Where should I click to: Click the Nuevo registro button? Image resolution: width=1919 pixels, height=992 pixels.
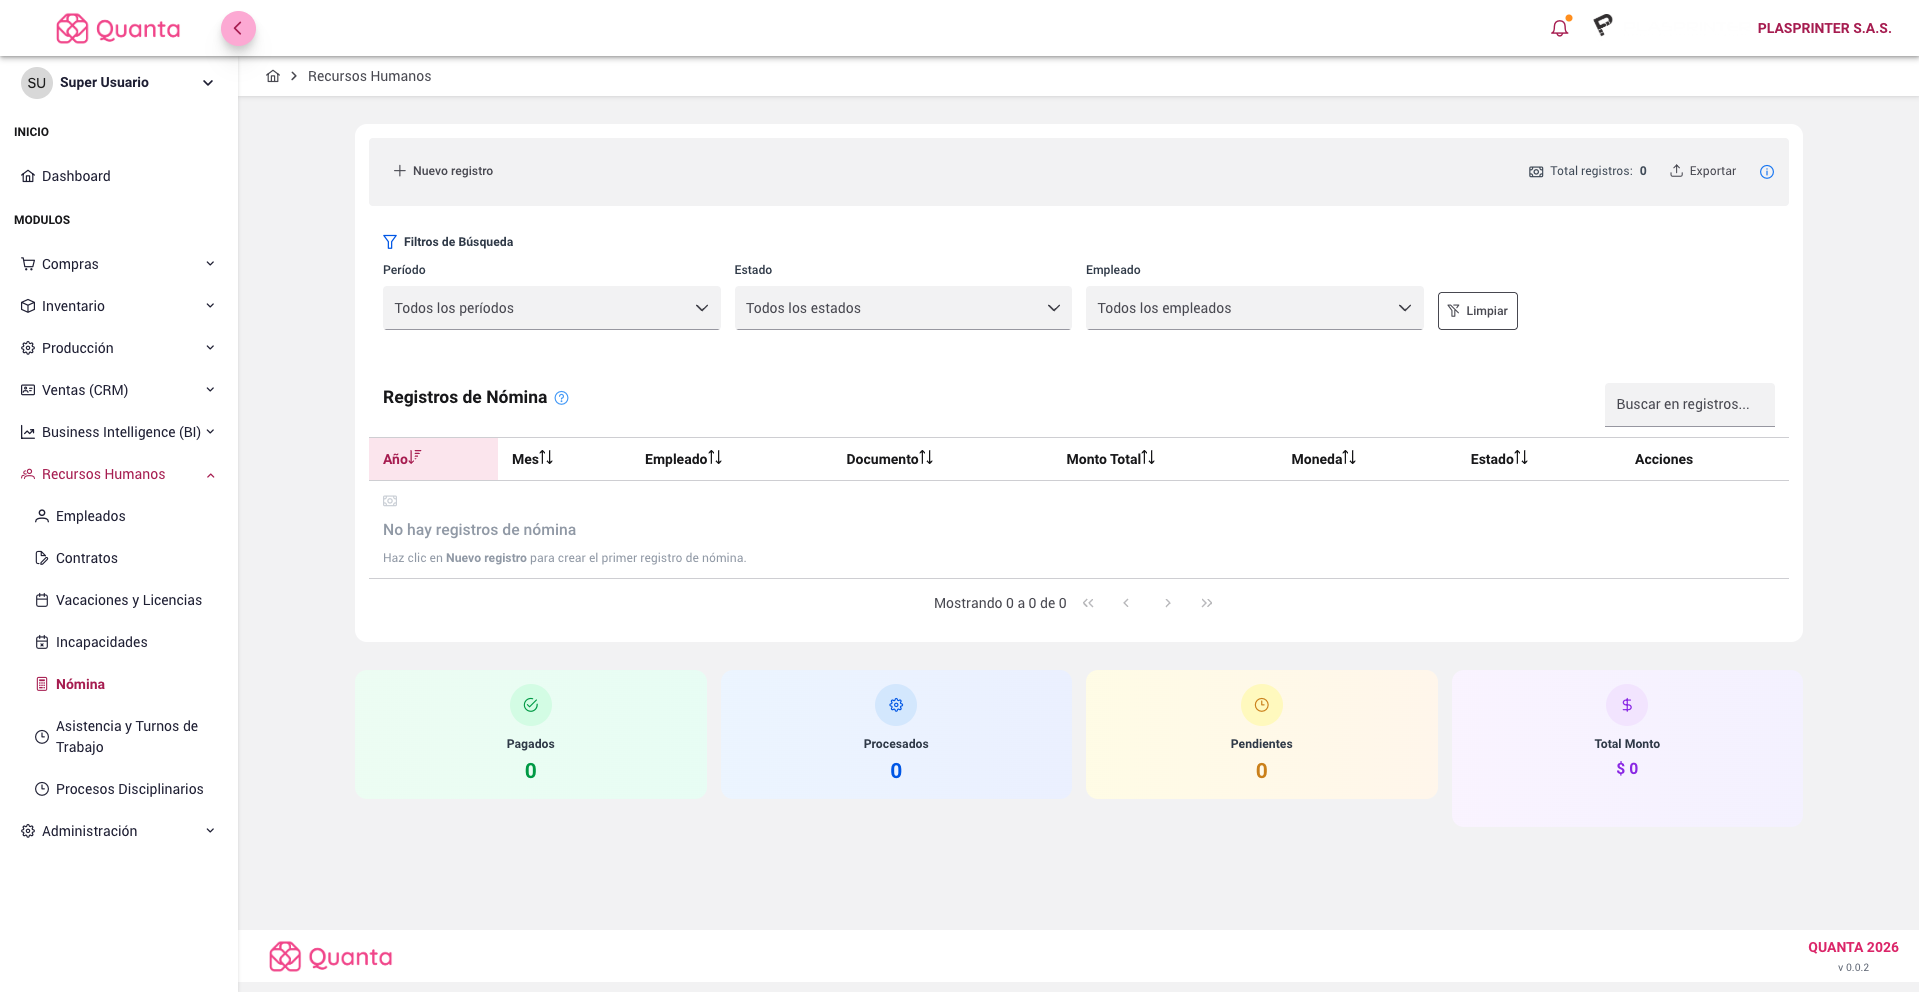(443, 171)
